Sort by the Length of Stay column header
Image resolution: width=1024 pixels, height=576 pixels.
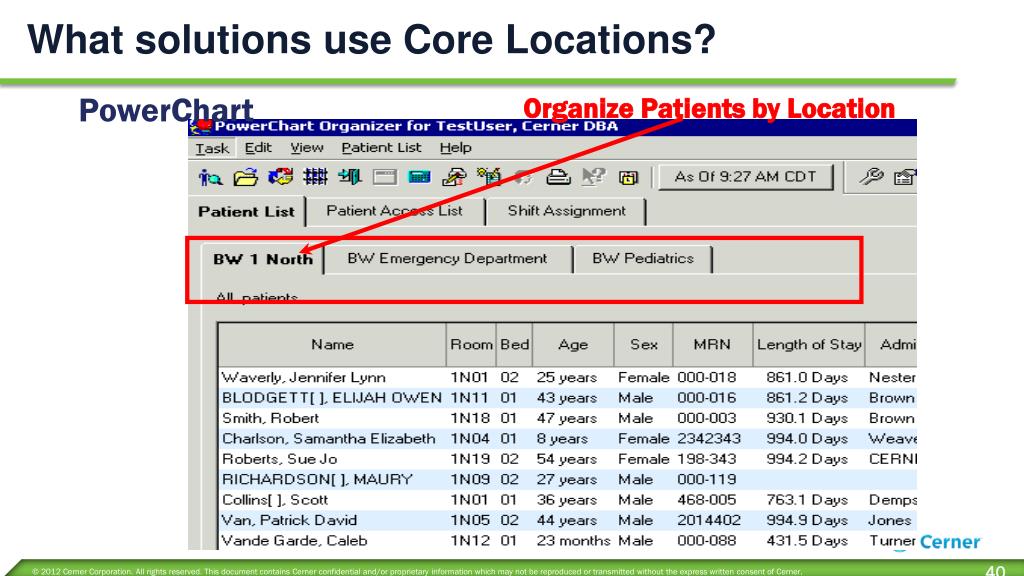(809, 345)
